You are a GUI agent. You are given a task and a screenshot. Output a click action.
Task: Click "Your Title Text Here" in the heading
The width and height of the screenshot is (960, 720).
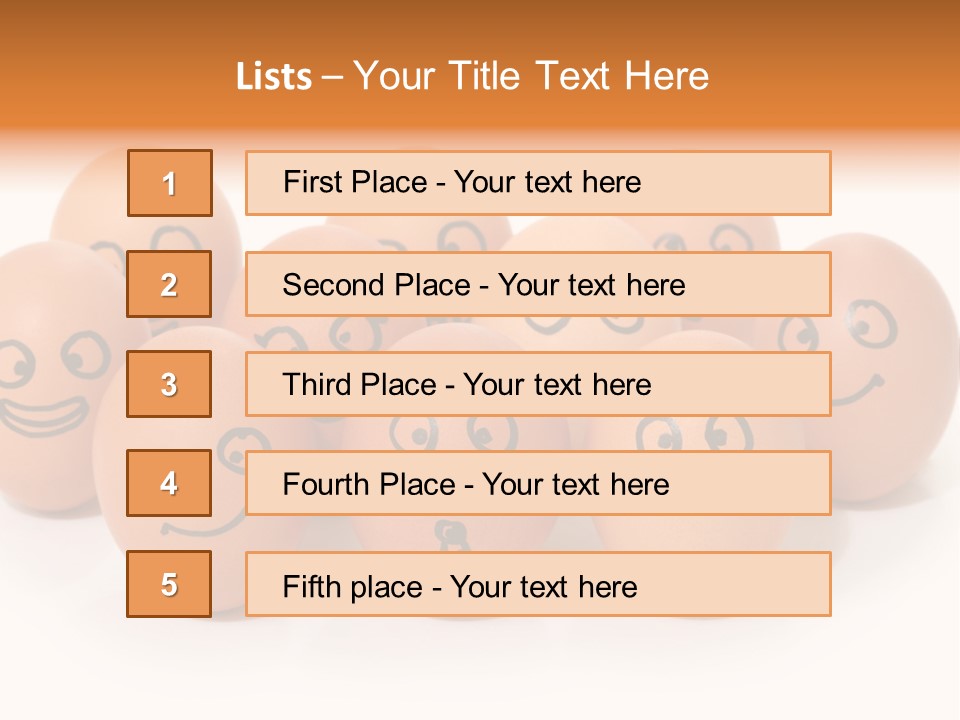pyautogui.click(x=531, y=77)
